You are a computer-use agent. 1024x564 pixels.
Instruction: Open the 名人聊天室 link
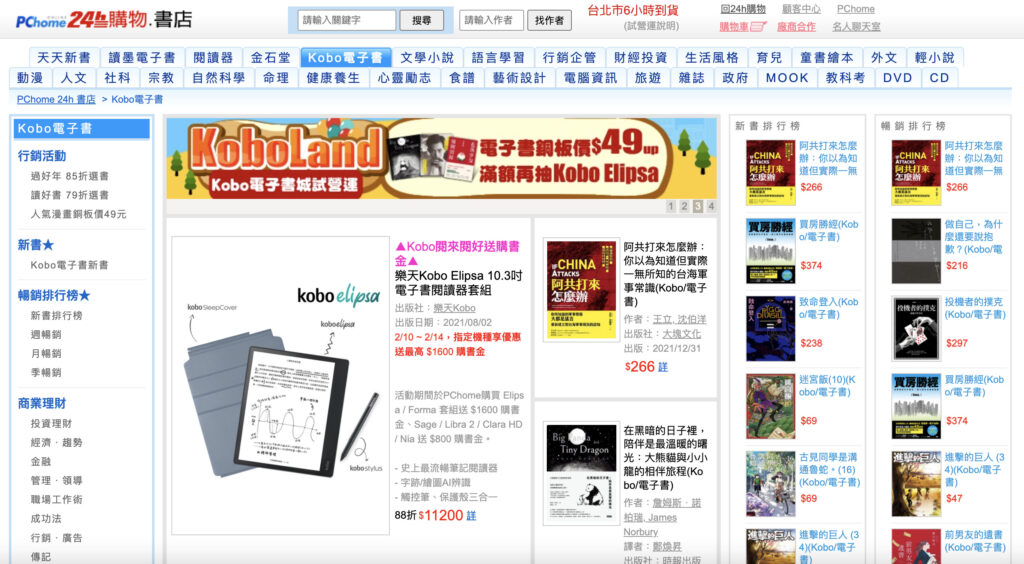(856, 27)
